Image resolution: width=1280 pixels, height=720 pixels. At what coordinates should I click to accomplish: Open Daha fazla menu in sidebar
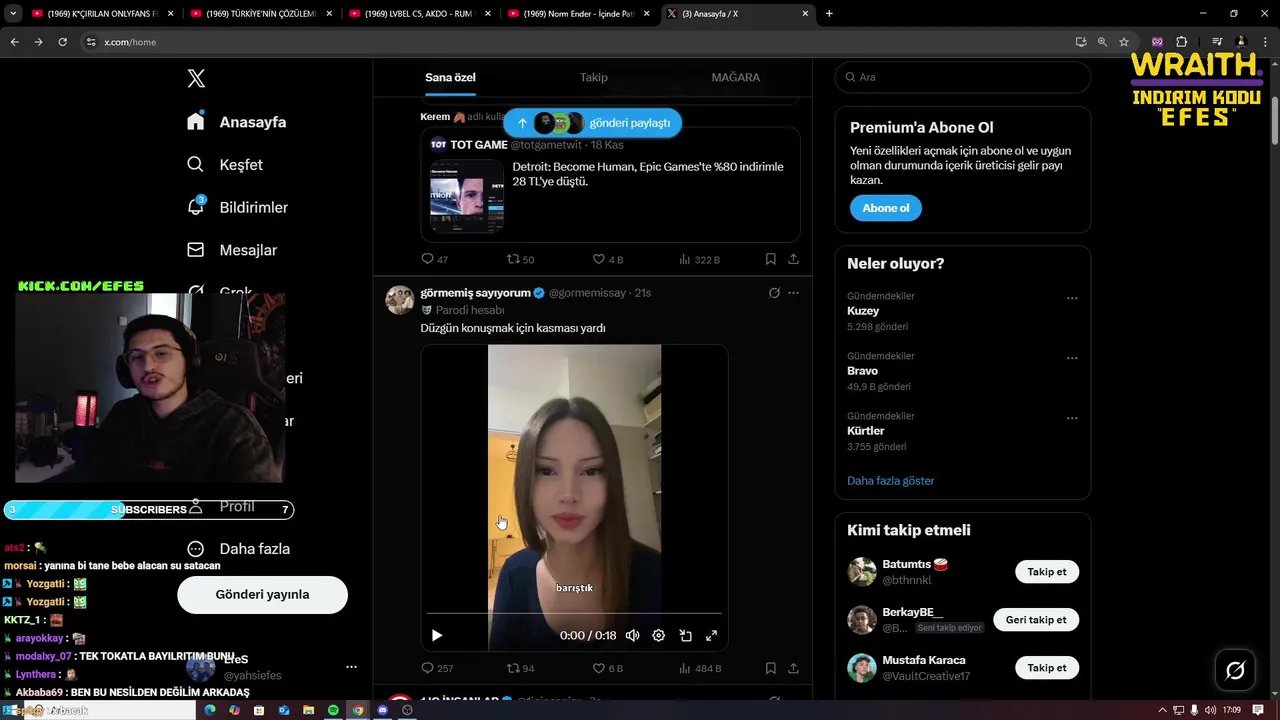click(x=239, y=549)
